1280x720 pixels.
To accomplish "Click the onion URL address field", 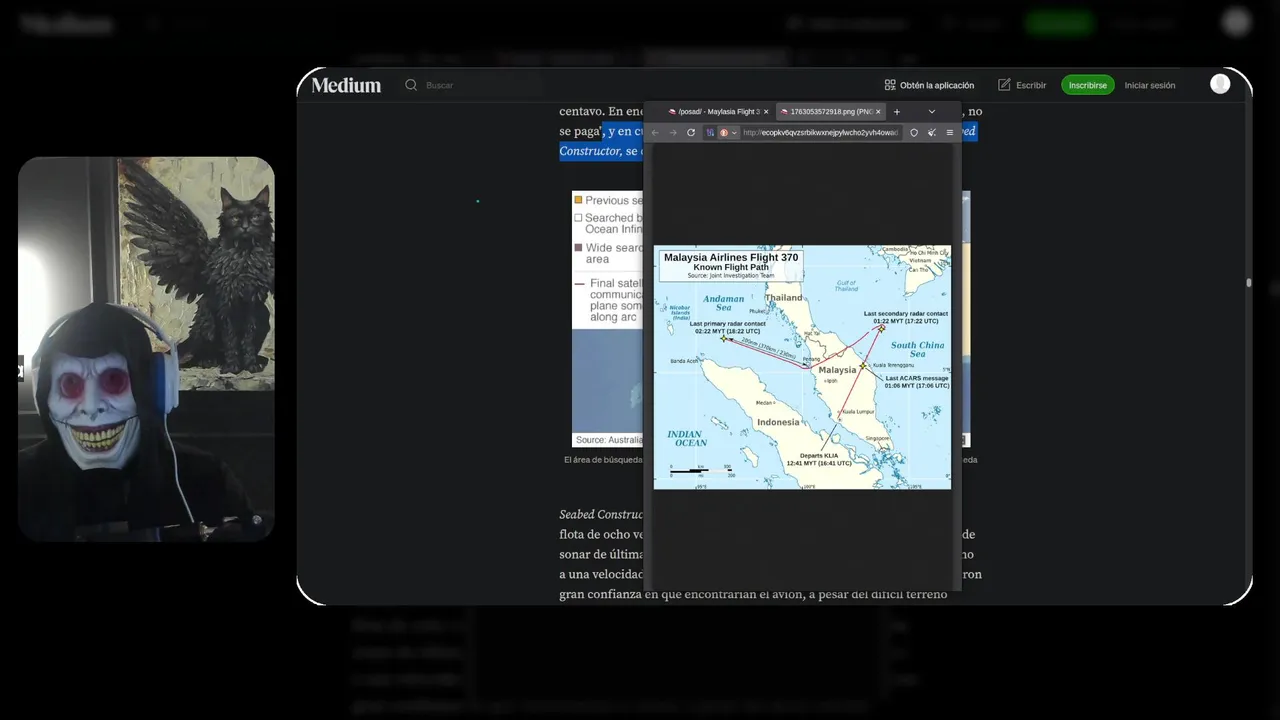I will point(820,132).
